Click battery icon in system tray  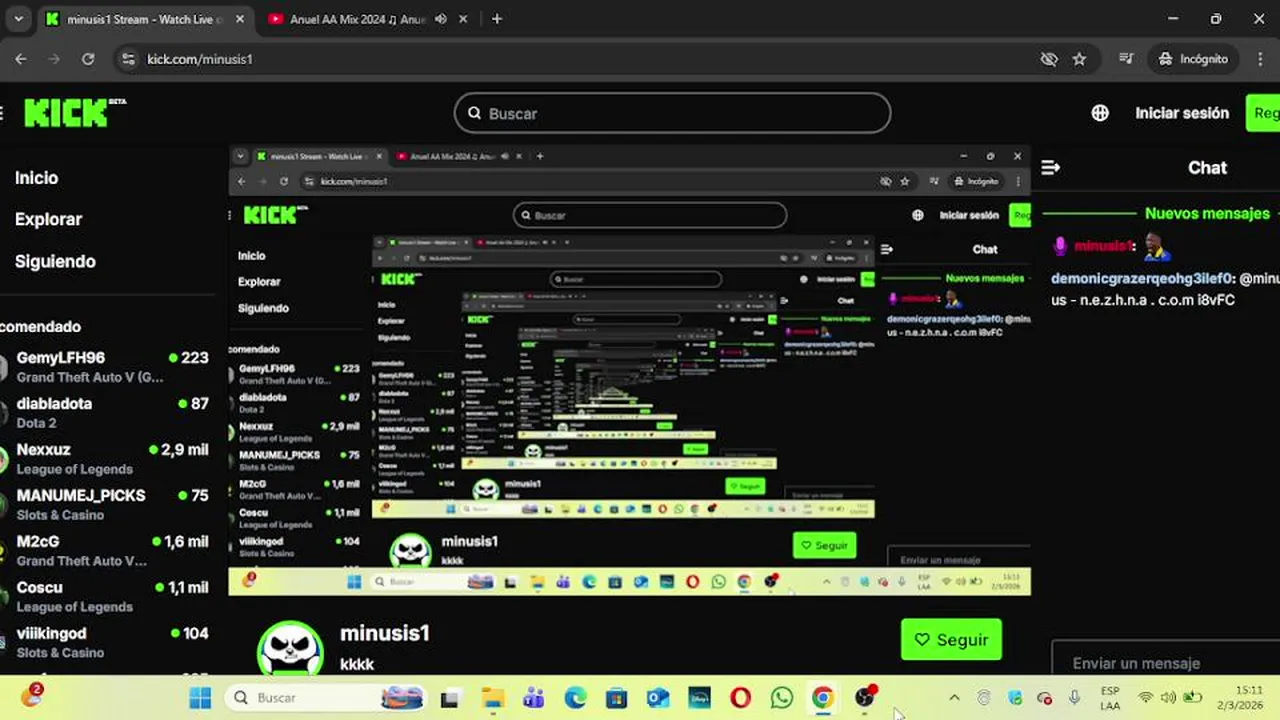1192,698
